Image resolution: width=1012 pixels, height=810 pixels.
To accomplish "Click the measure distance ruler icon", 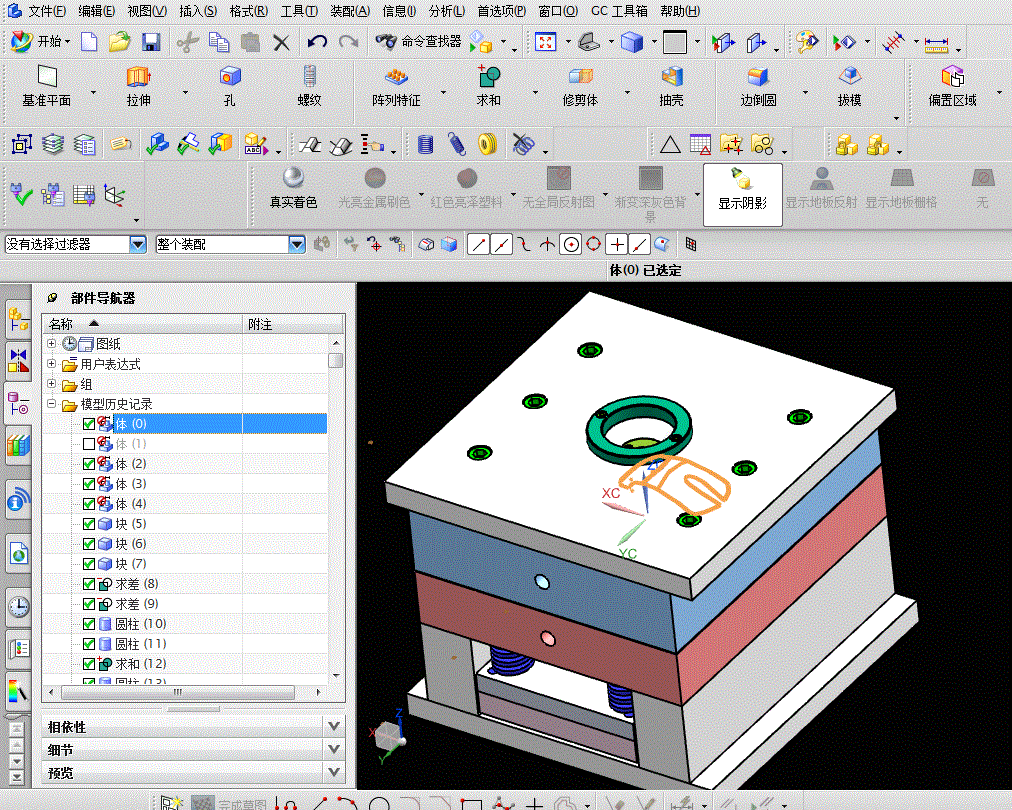I will [936, 44].
